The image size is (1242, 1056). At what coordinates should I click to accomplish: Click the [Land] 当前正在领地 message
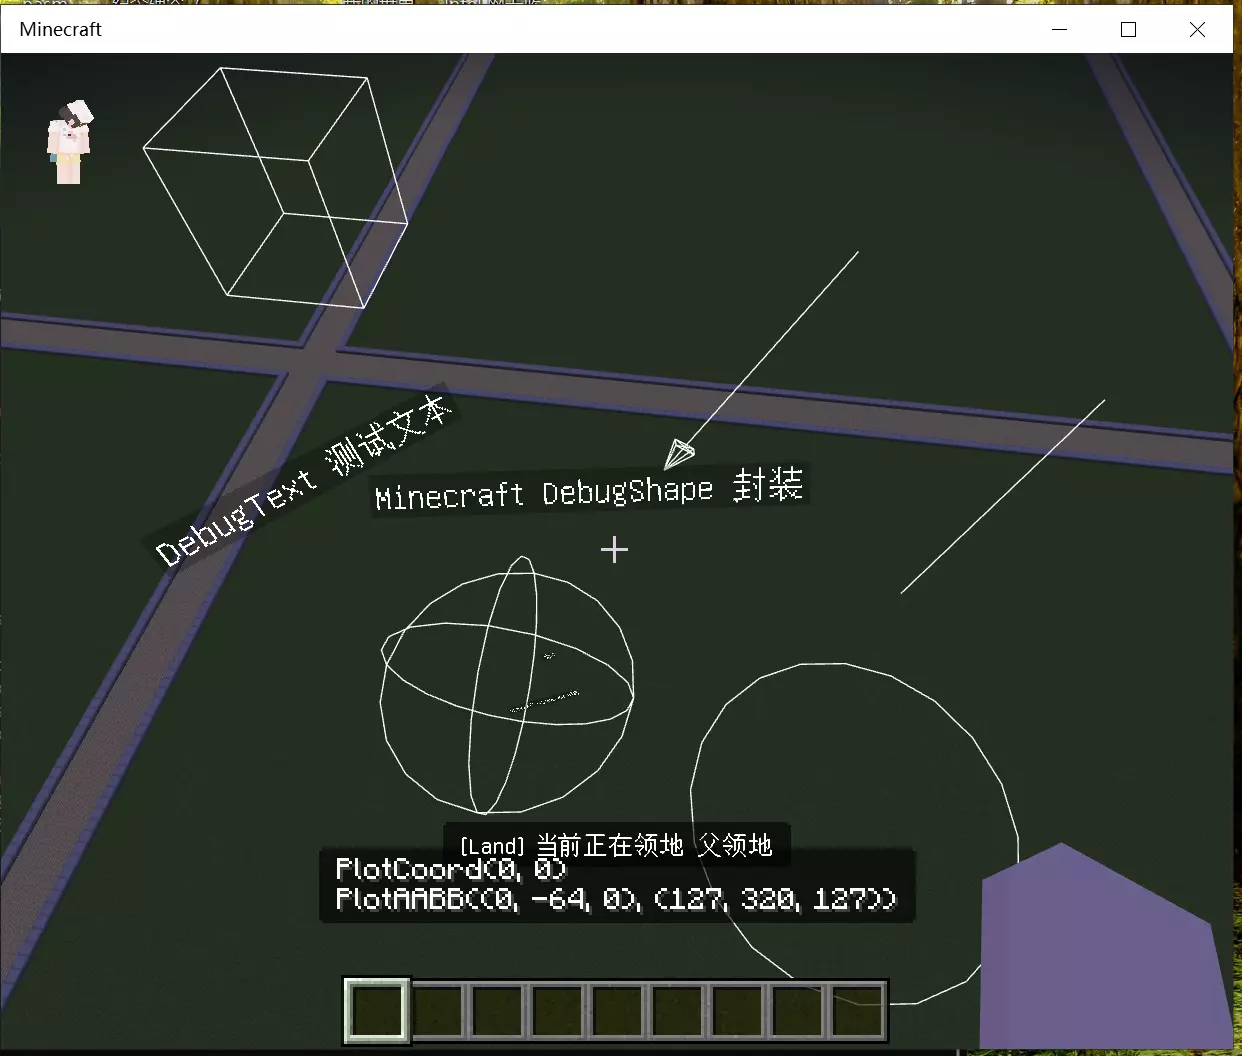616,845
